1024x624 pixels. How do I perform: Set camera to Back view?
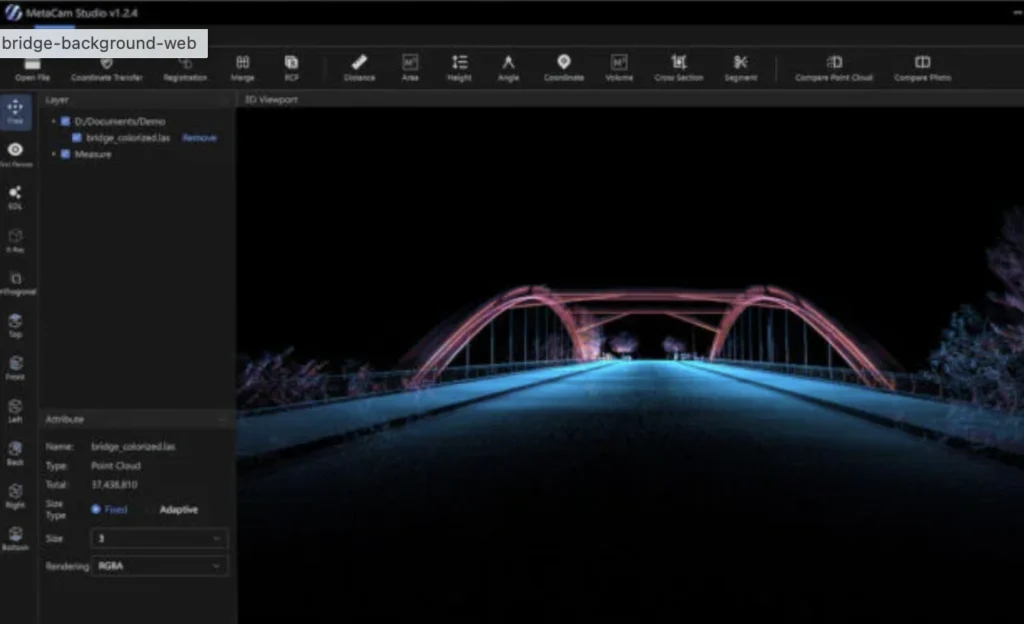click(15, 454)
